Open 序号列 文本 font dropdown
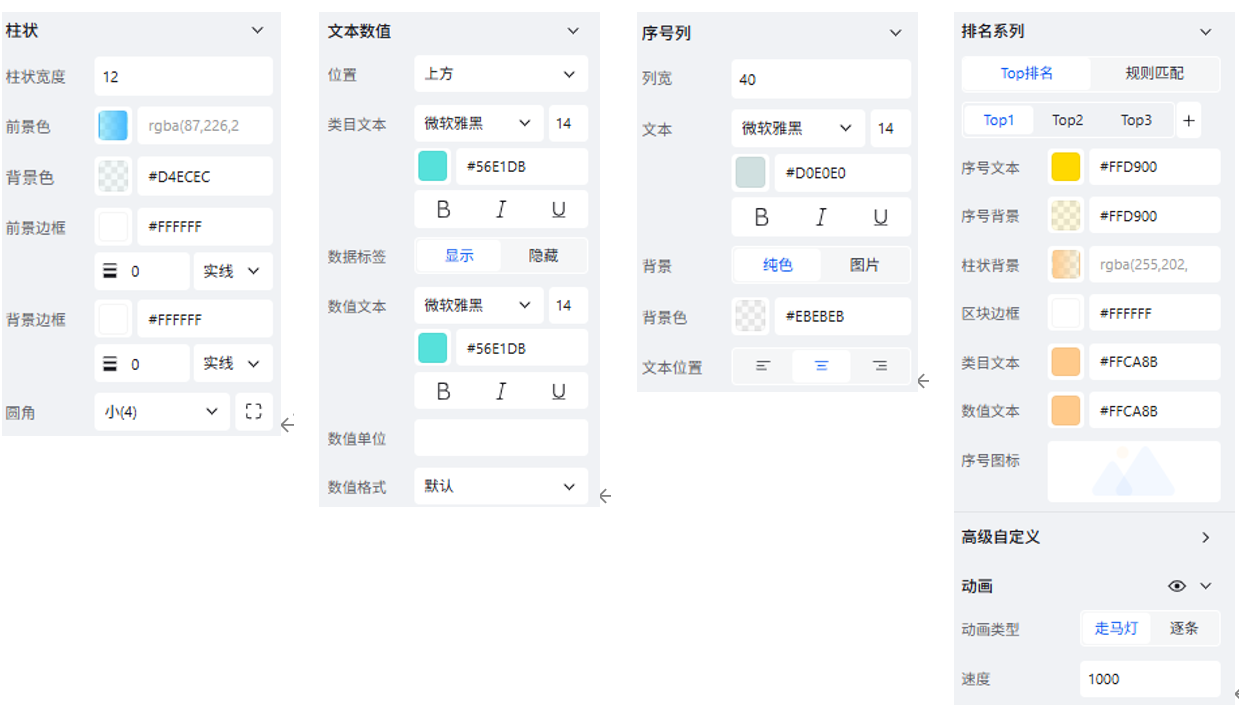 pyautogui.click(x=798, y=128)
